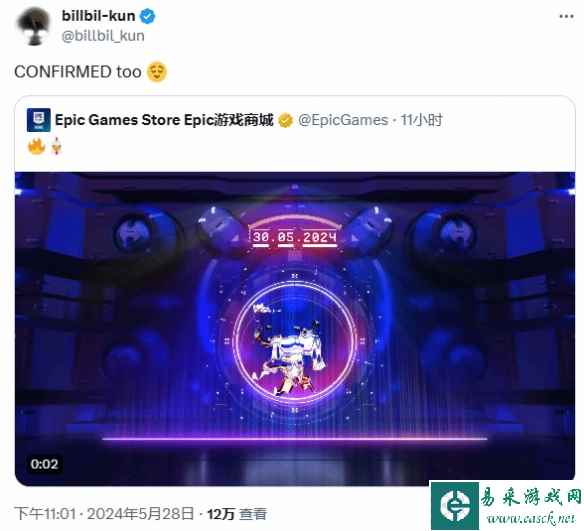This screenshot has width=584, height=531.
Task: Open the billbil-kun profile avatar
Action: click(x=33, y=26)
